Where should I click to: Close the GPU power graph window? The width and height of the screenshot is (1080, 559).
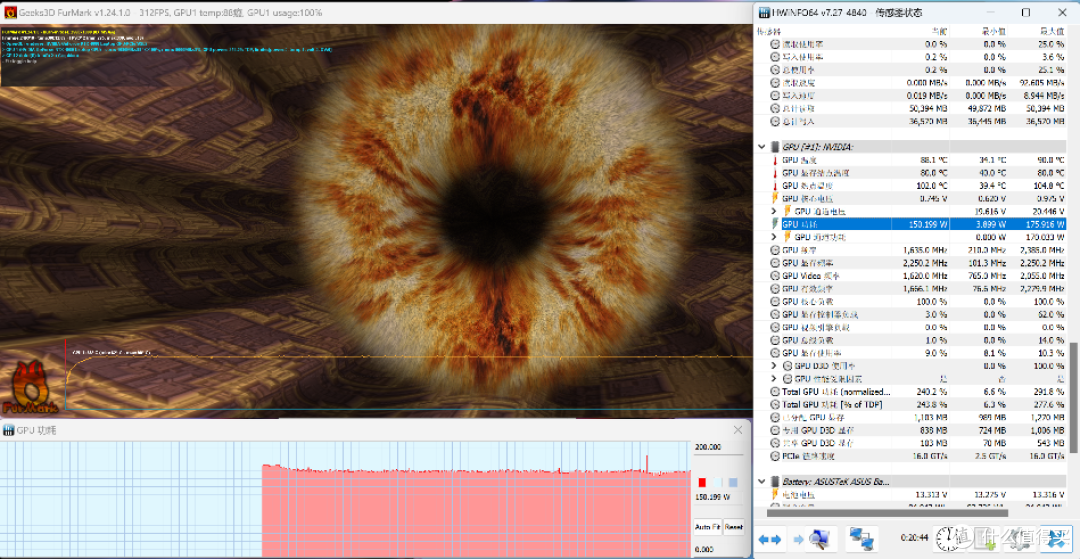coord(738,430)
